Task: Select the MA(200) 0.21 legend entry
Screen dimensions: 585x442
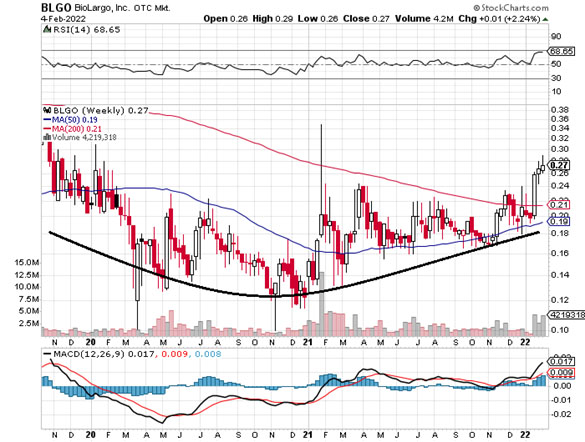Action: coord(76,129)
